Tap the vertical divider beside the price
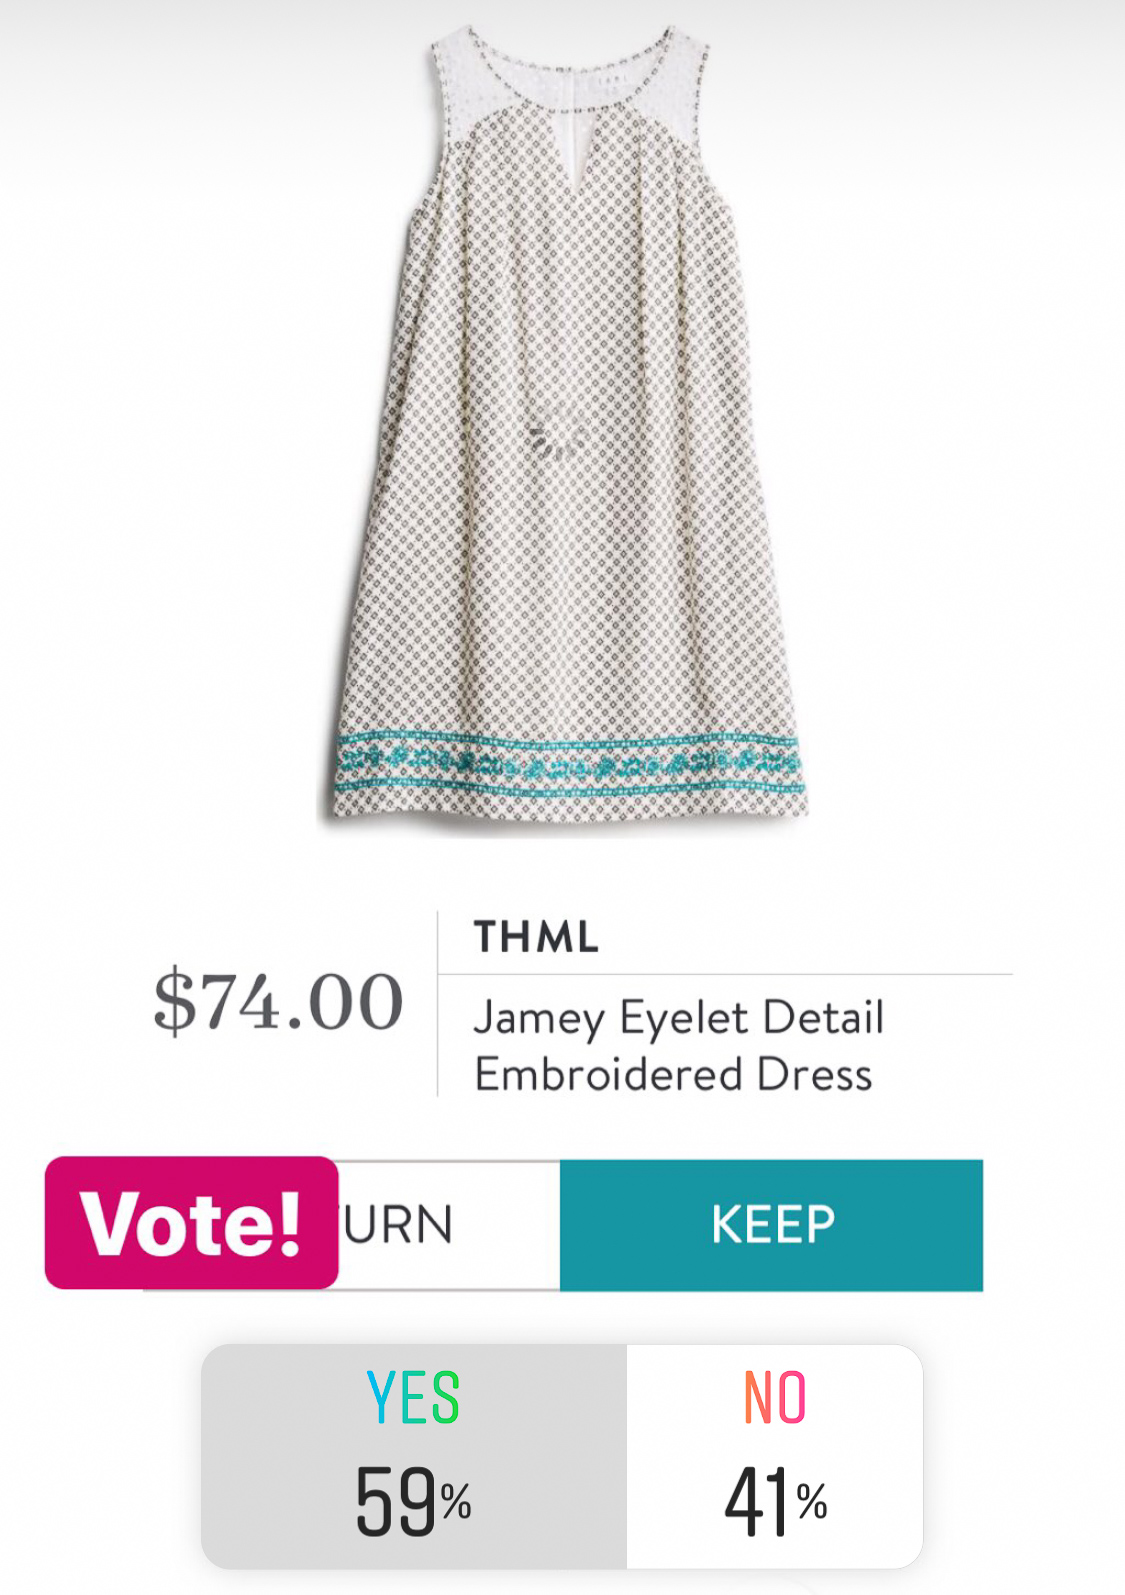 438,1004
